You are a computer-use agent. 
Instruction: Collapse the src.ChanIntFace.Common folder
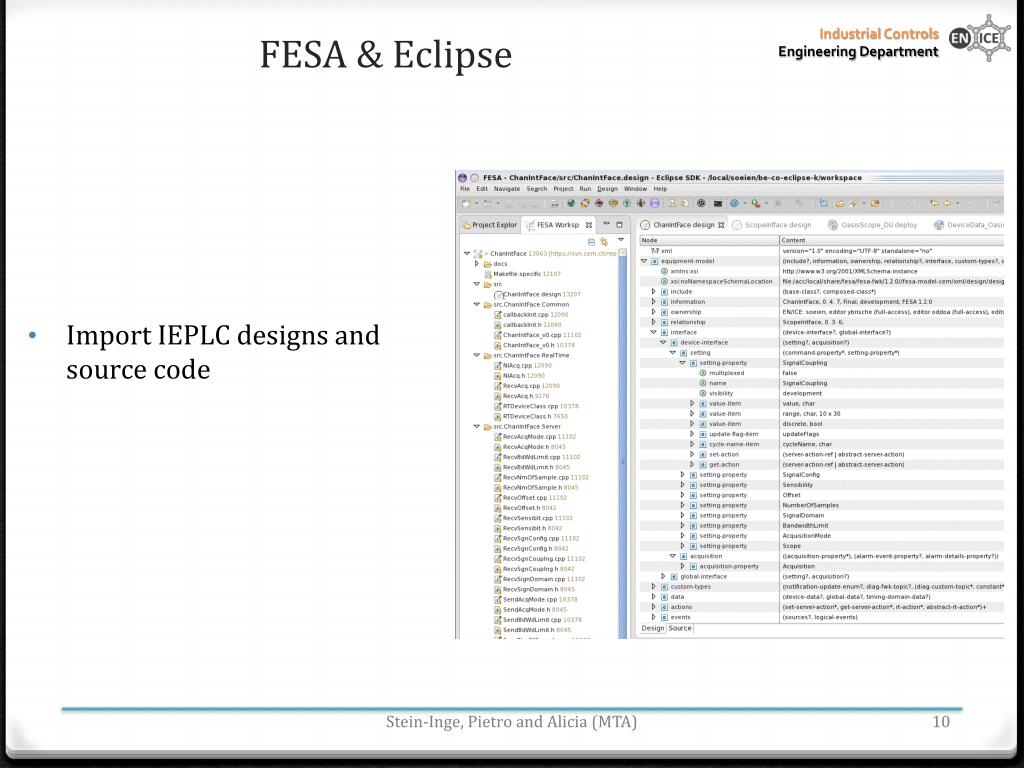(477, 304)
